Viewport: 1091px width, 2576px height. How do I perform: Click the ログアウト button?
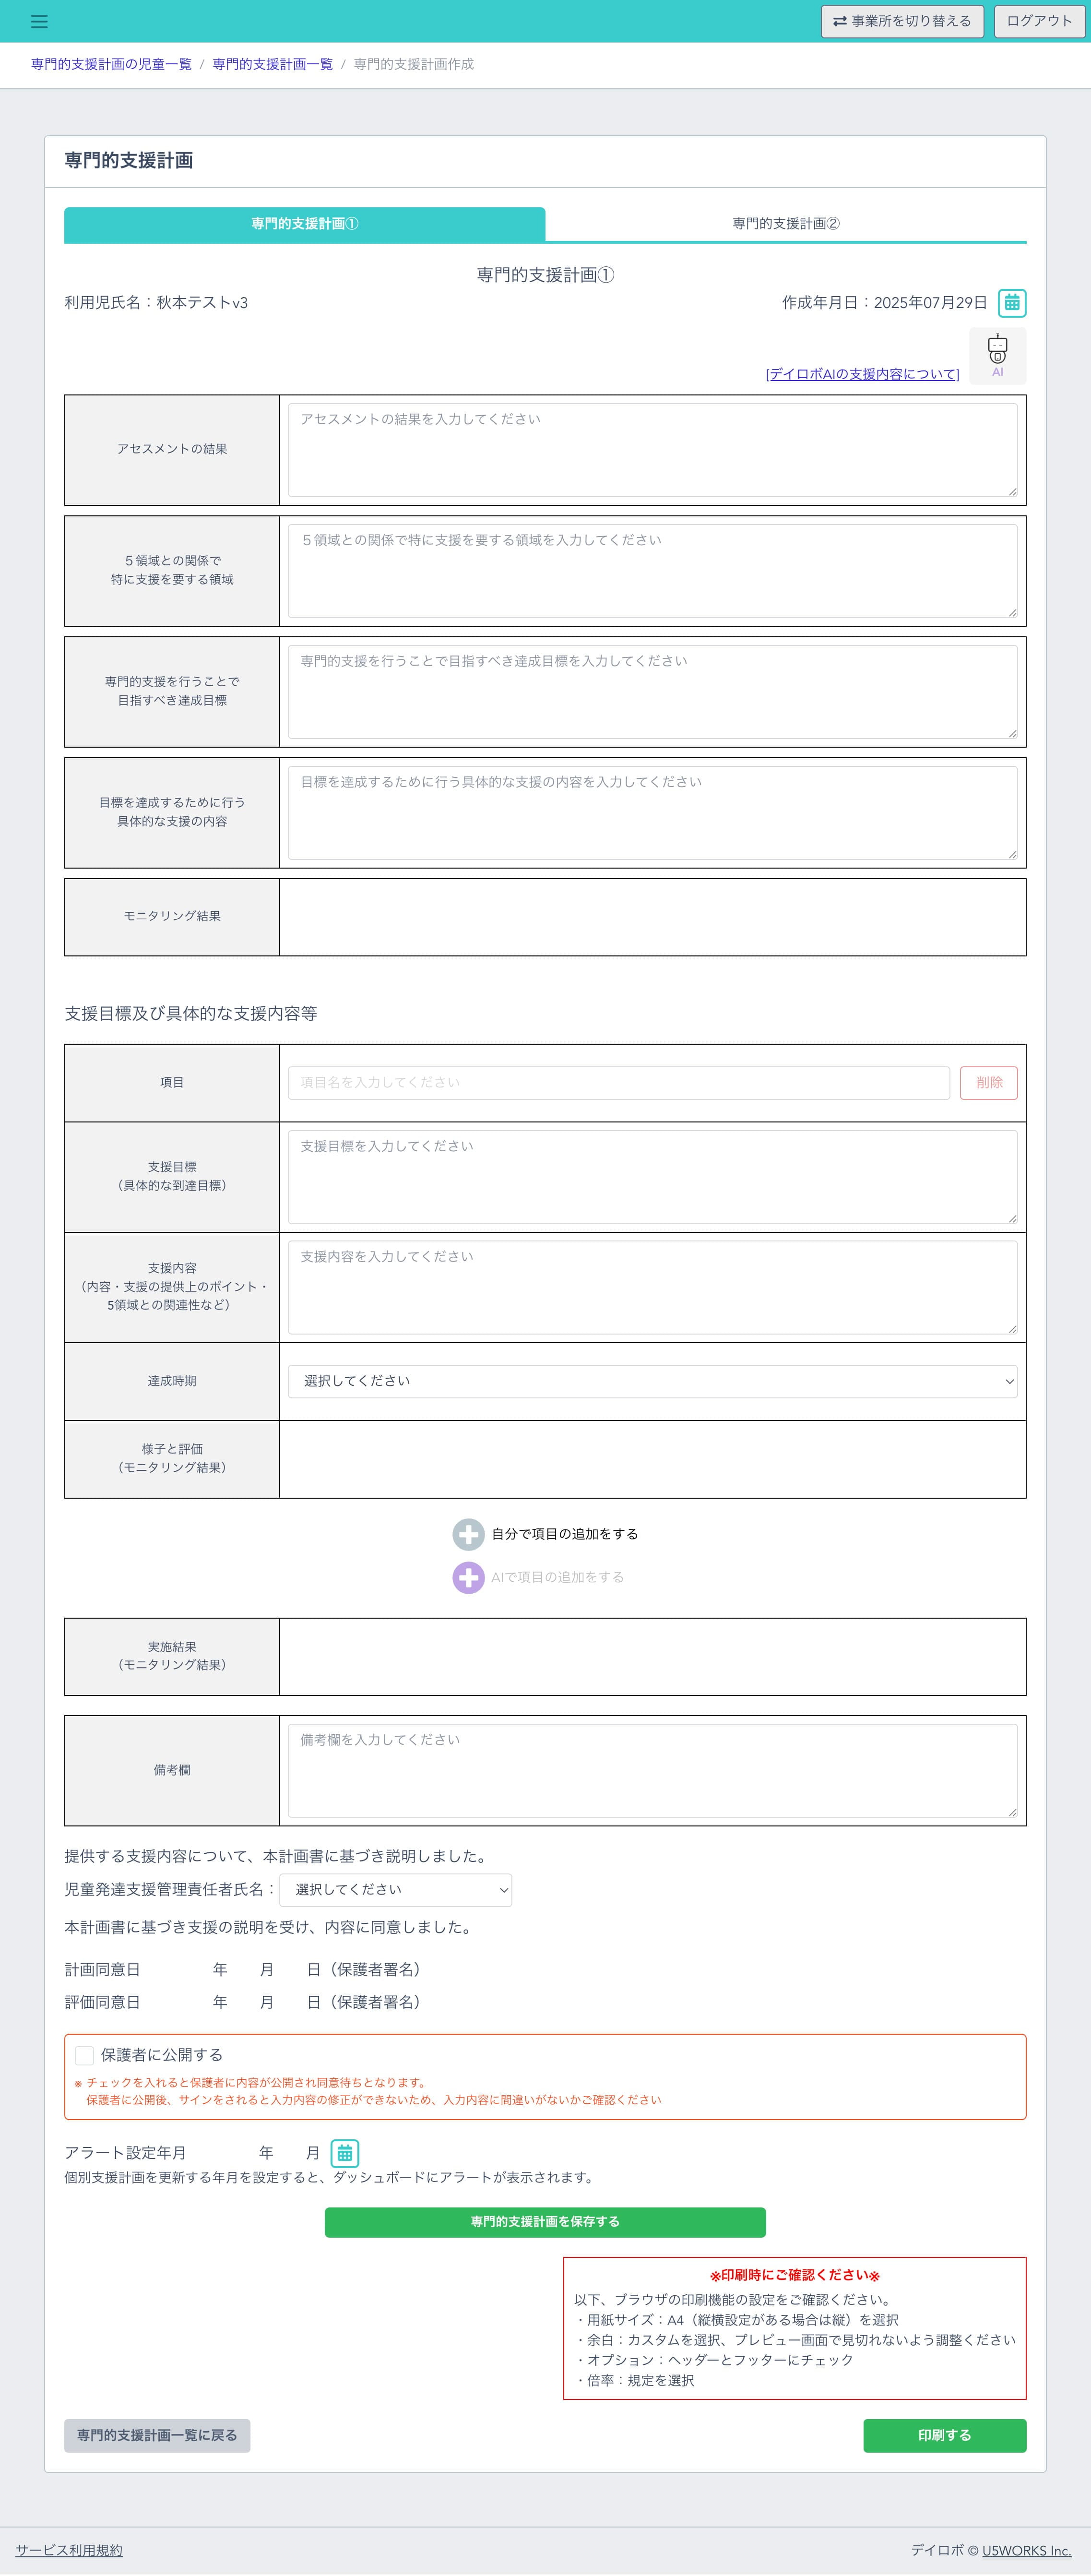click(1039, 21)
